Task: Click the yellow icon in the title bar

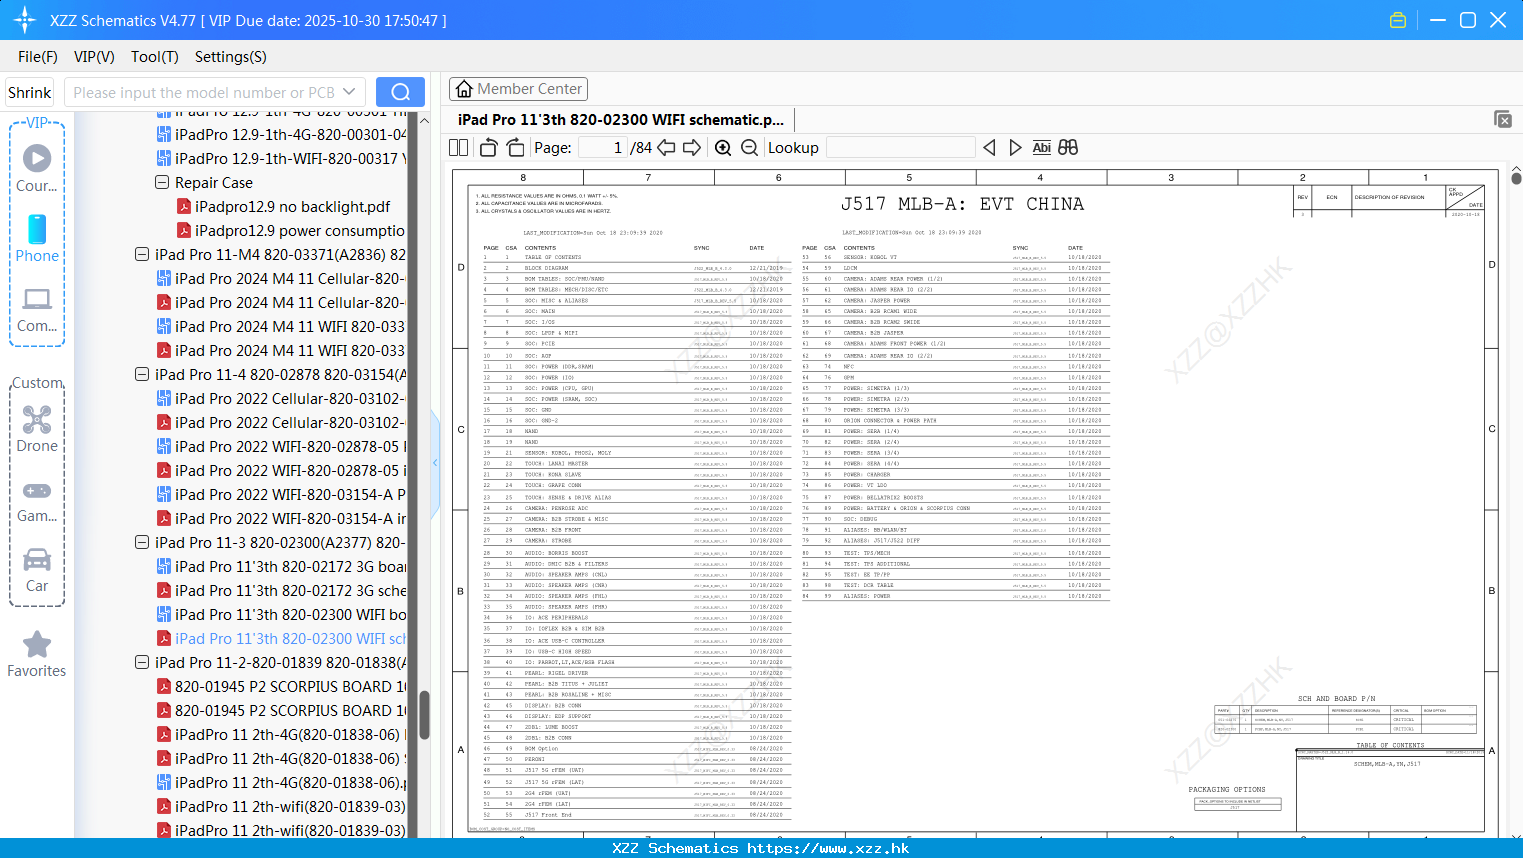Action: [1398, 20]
